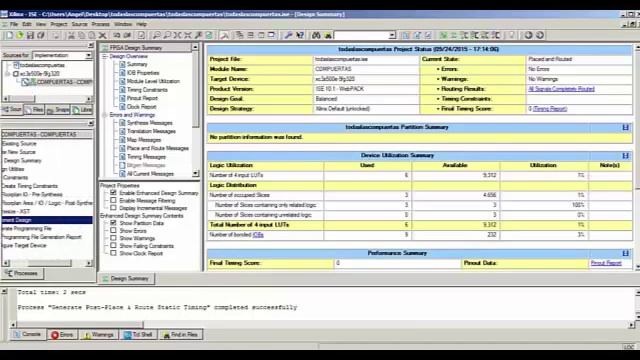Click the What's This help cursor icon
The height and width of the screenshot is (360, 640).
(300, 36)
